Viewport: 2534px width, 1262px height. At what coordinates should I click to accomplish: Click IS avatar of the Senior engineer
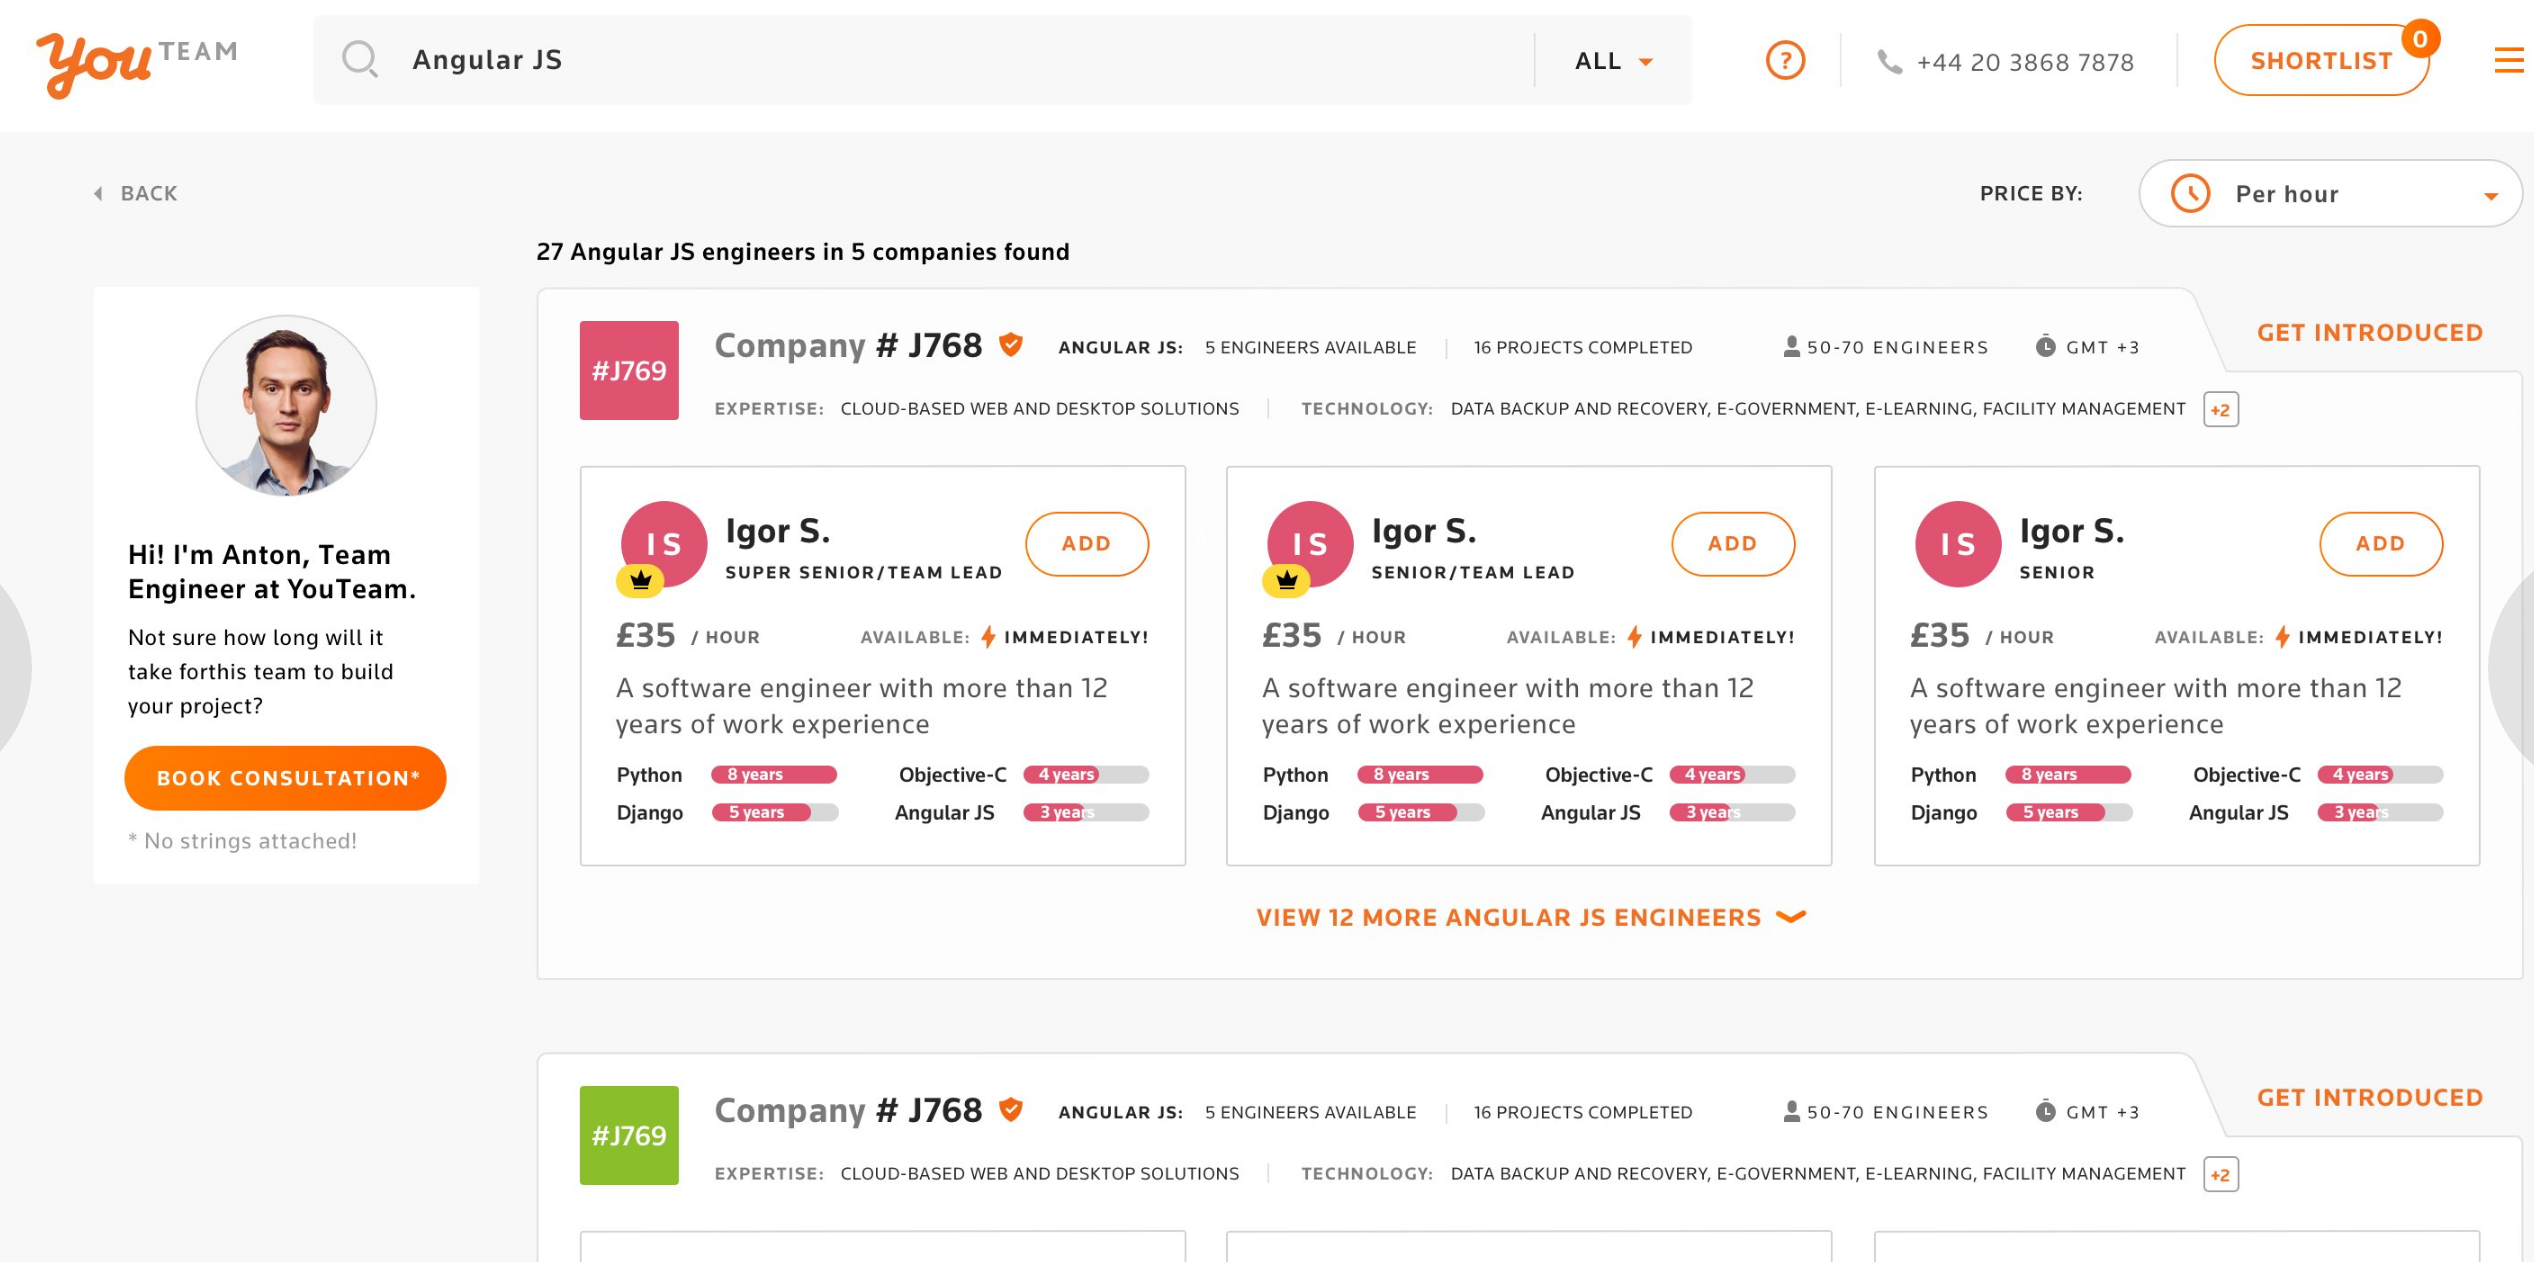[1958, 544]
